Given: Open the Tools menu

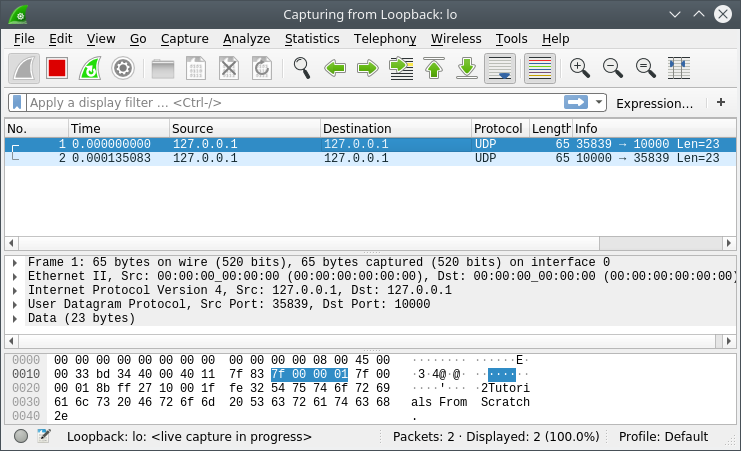Looking at the screenshot, I should [511, 39].
